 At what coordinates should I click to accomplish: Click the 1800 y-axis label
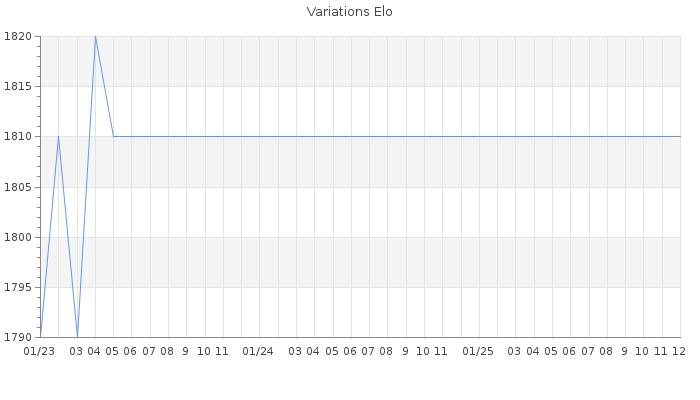pyautogui.click(x=18, y=237)
